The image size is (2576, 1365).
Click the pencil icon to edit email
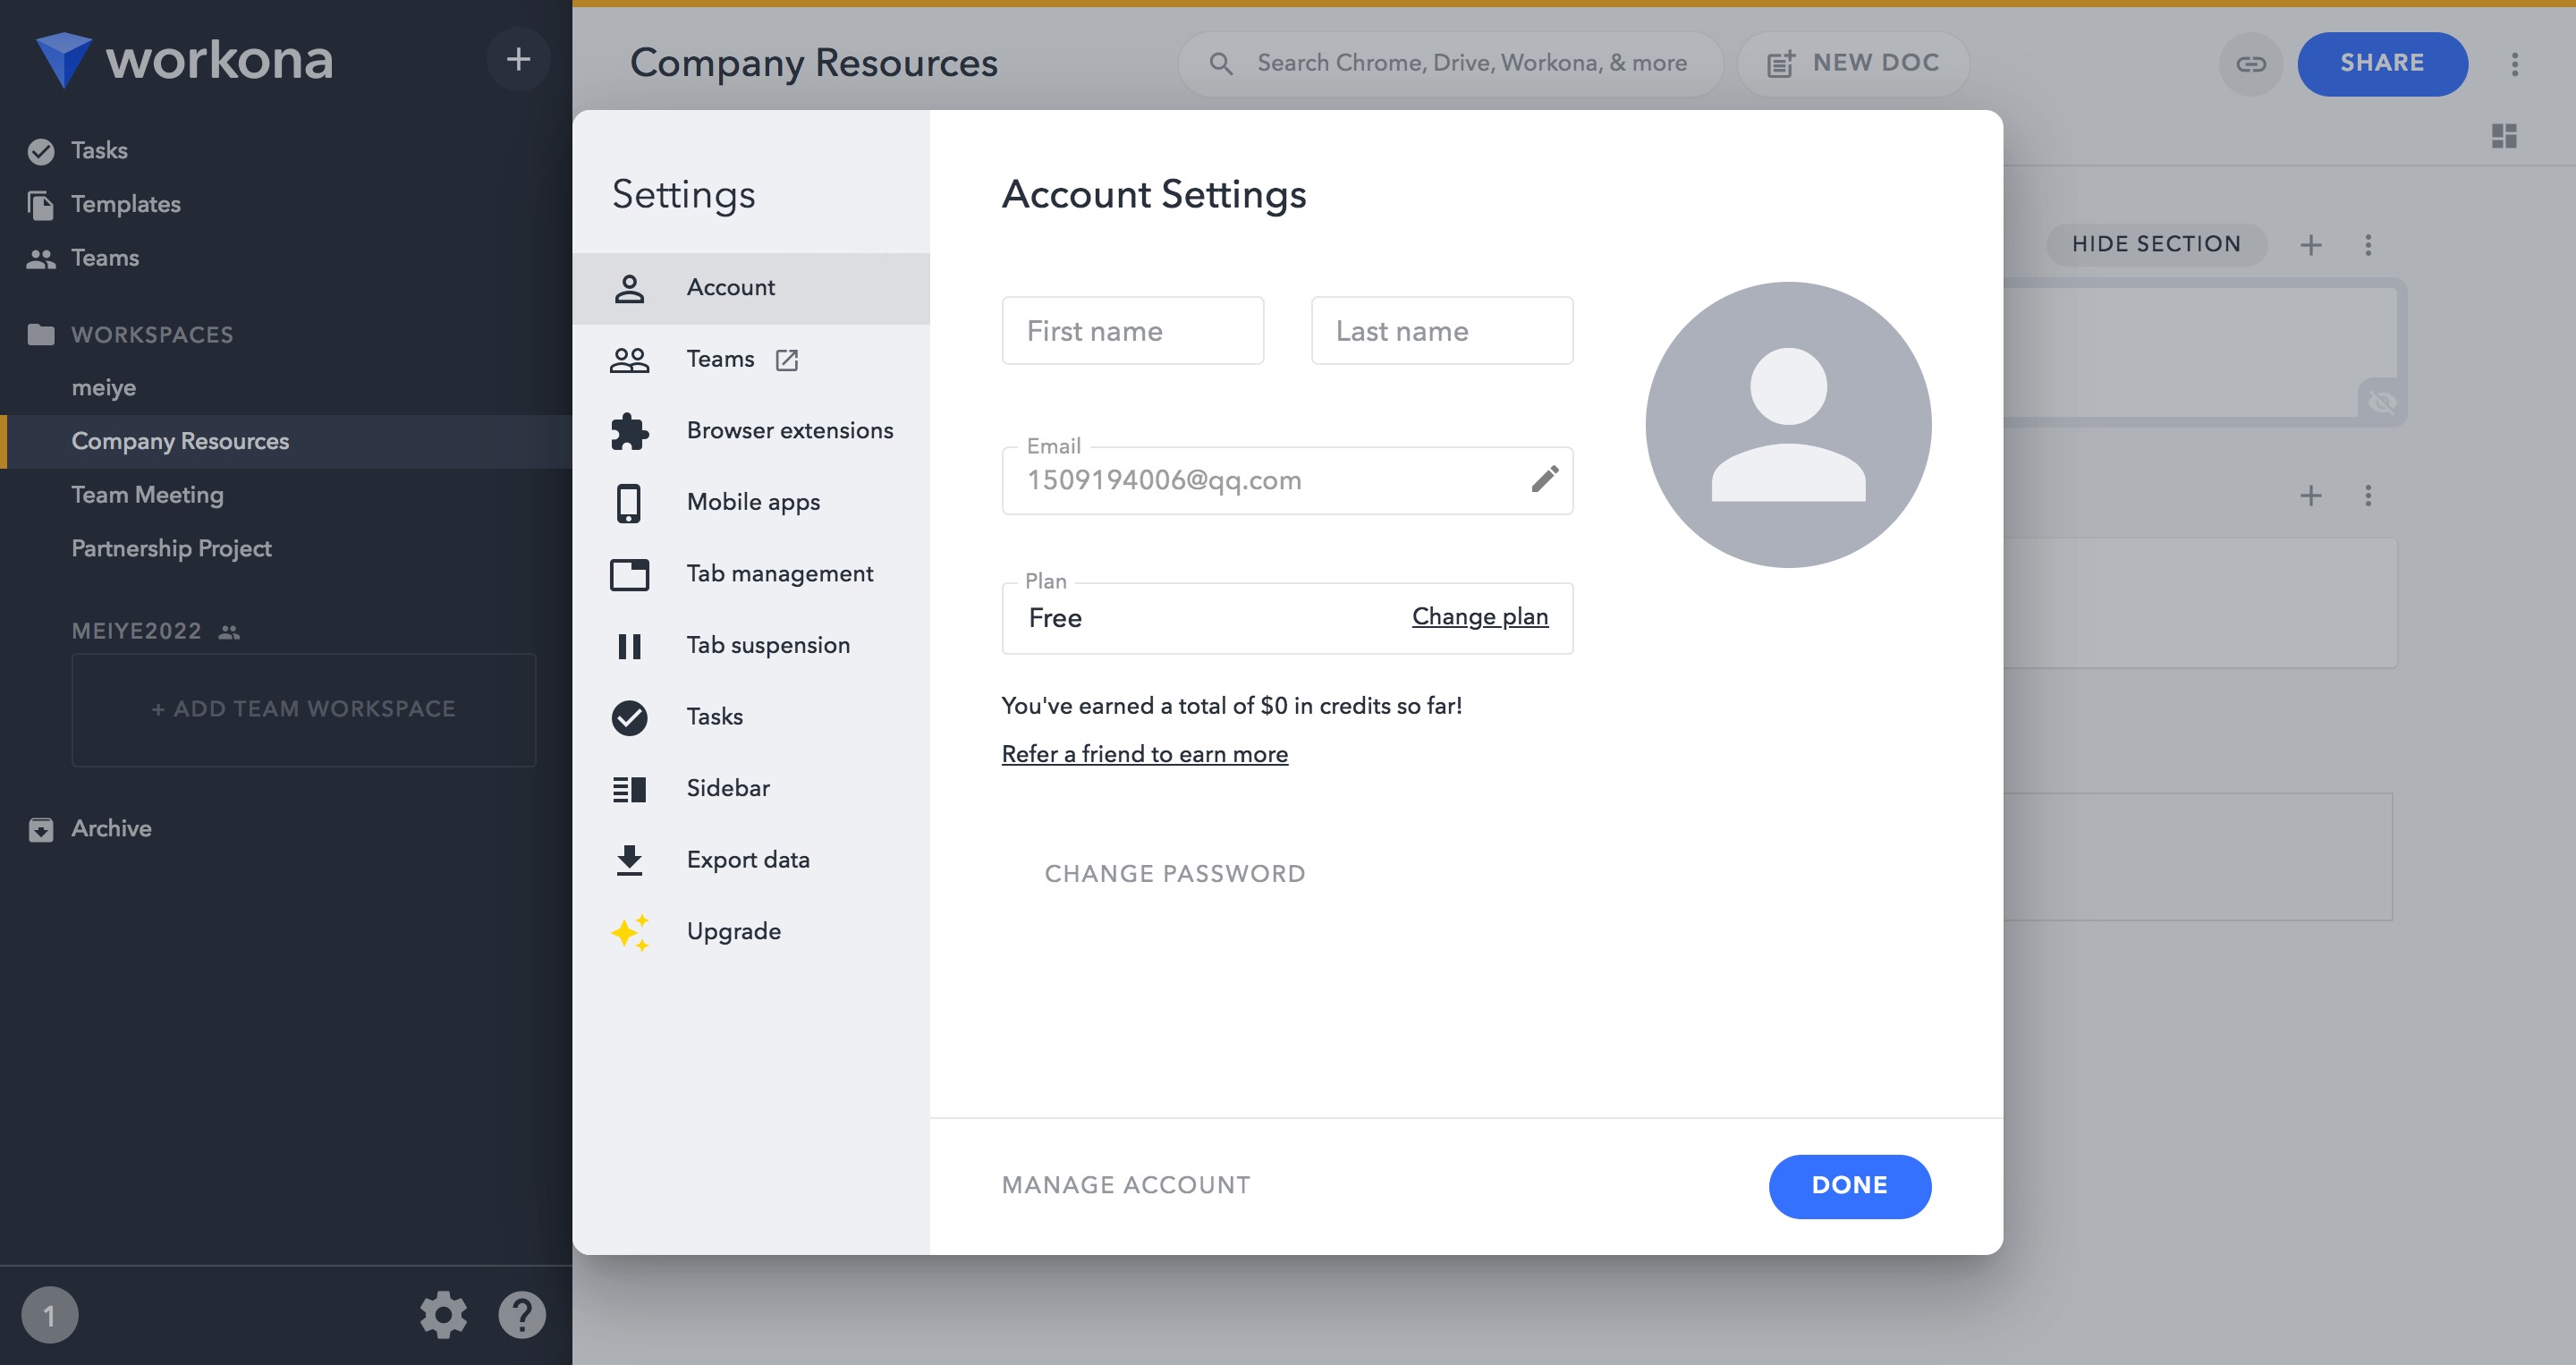point(1544,480)
